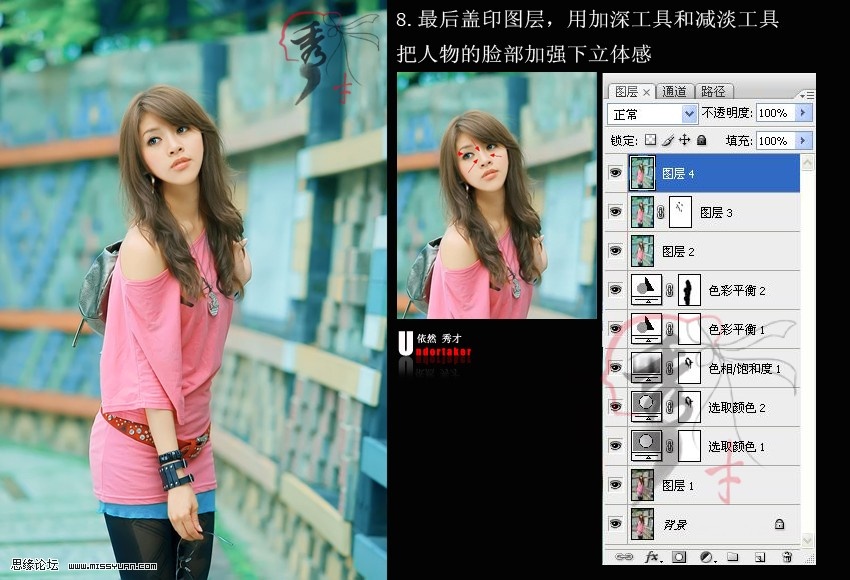Screen dimensions: 850x580
Task: Hide layer 图层 1 eye icon
Action: [615, 485]
